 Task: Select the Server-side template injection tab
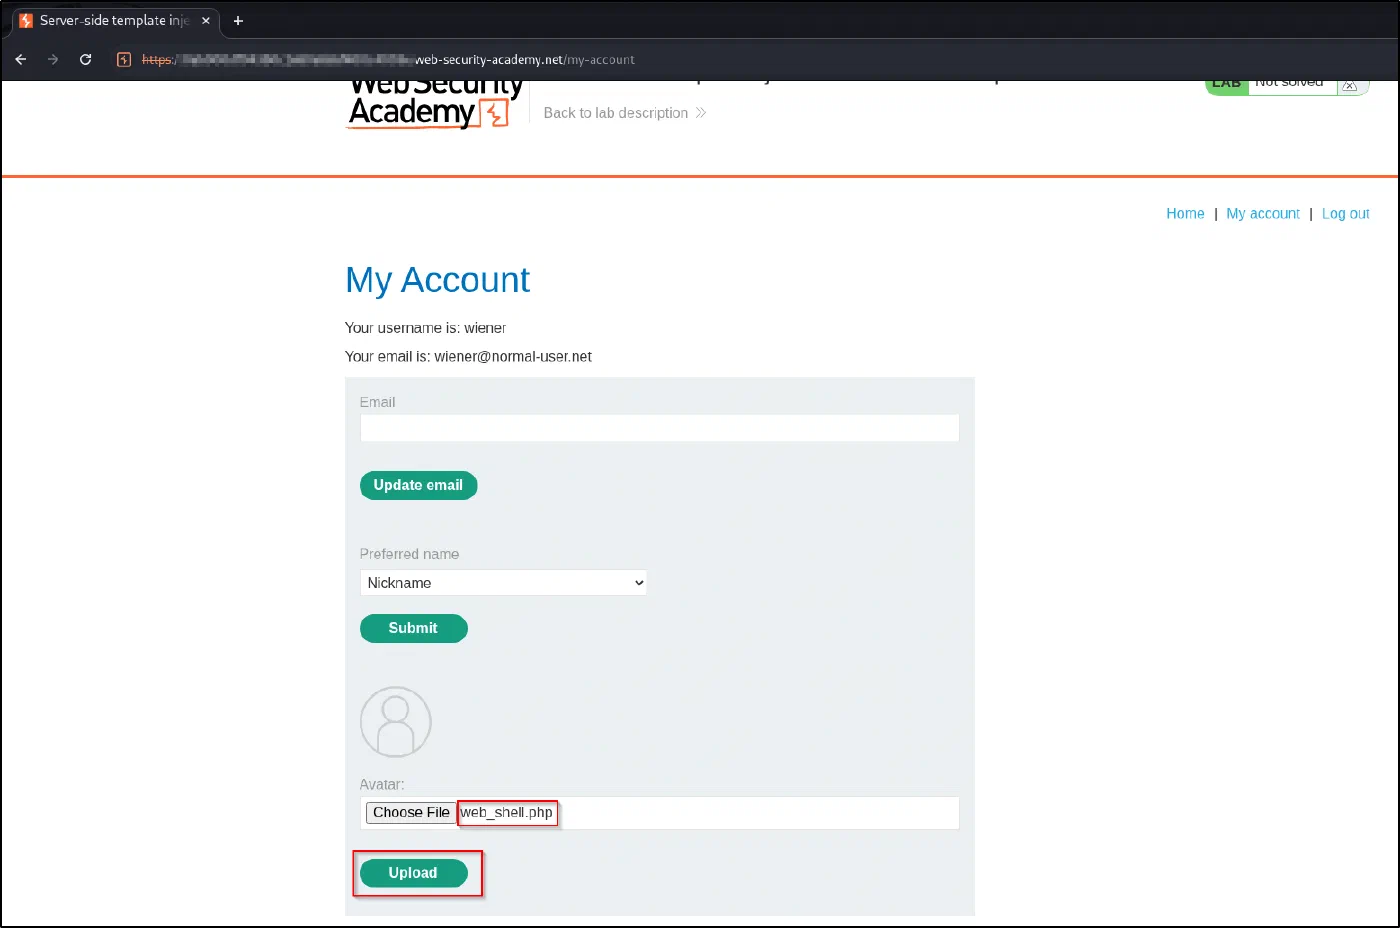tap(115, 20)
